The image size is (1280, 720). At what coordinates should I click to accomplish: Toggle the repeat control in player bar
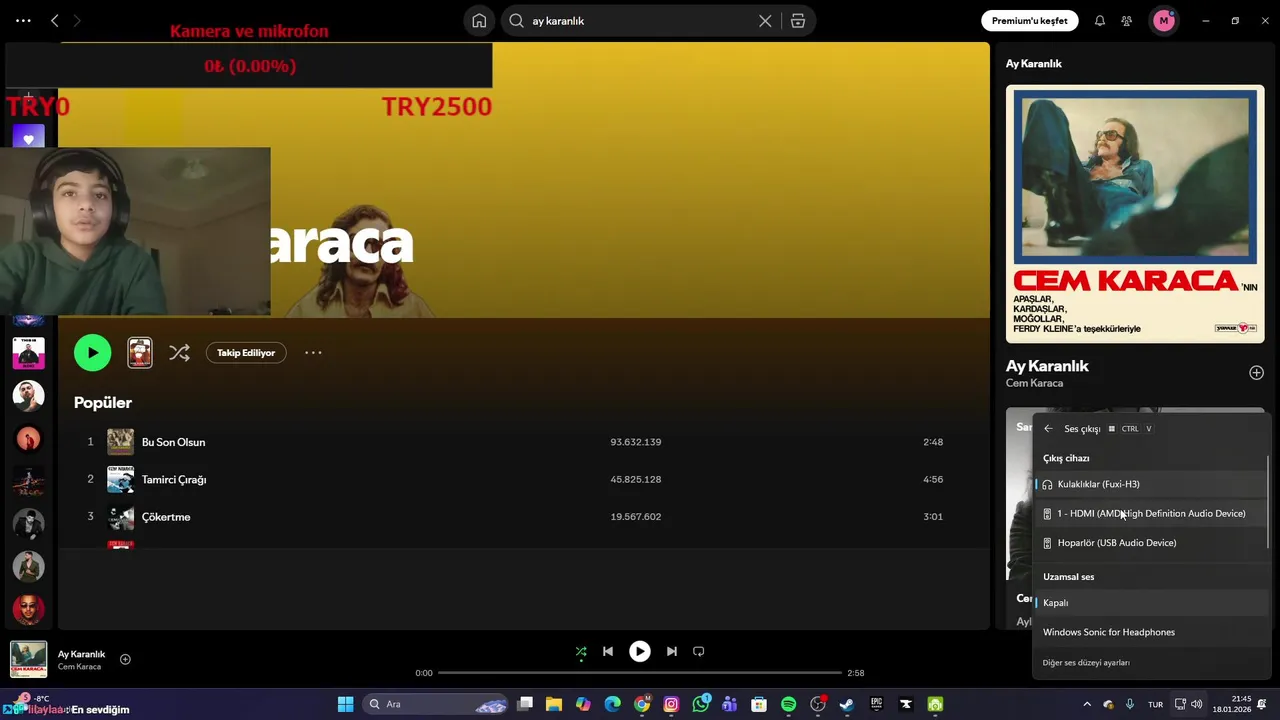699,651
